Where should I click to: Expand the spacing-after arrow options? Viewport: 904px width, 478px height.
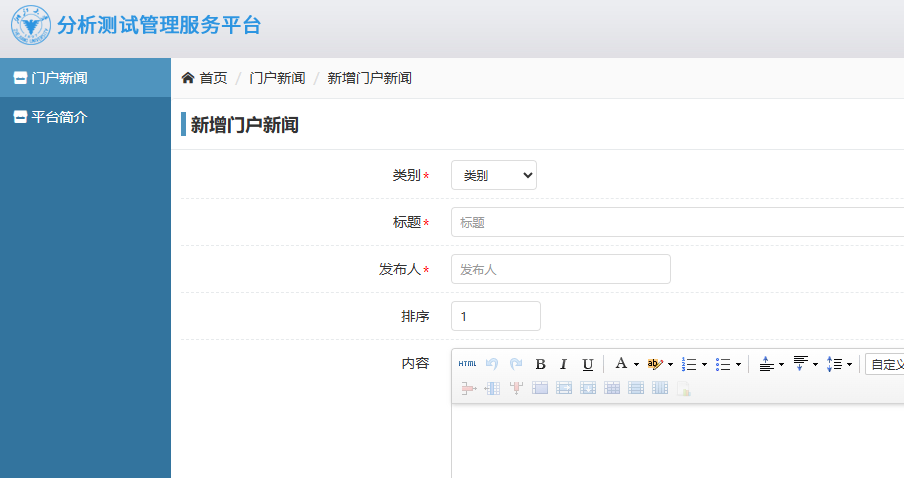[815, 364]
